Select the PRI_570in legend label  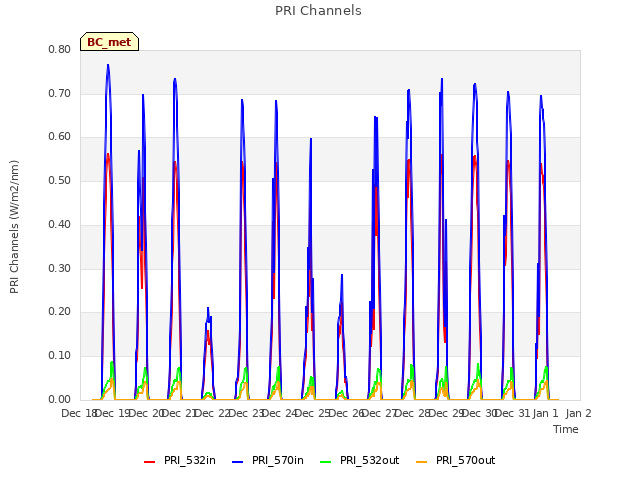point(278,460)
